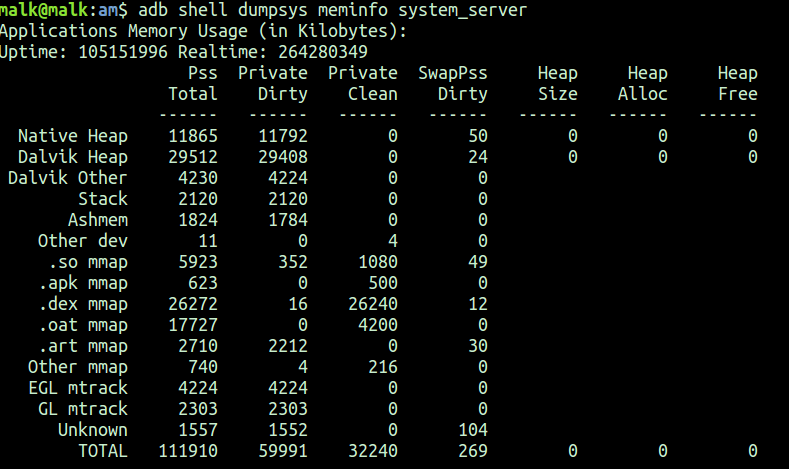
Task: Click TOTAL Pss value 111910
Action: [x=188, y=451]
